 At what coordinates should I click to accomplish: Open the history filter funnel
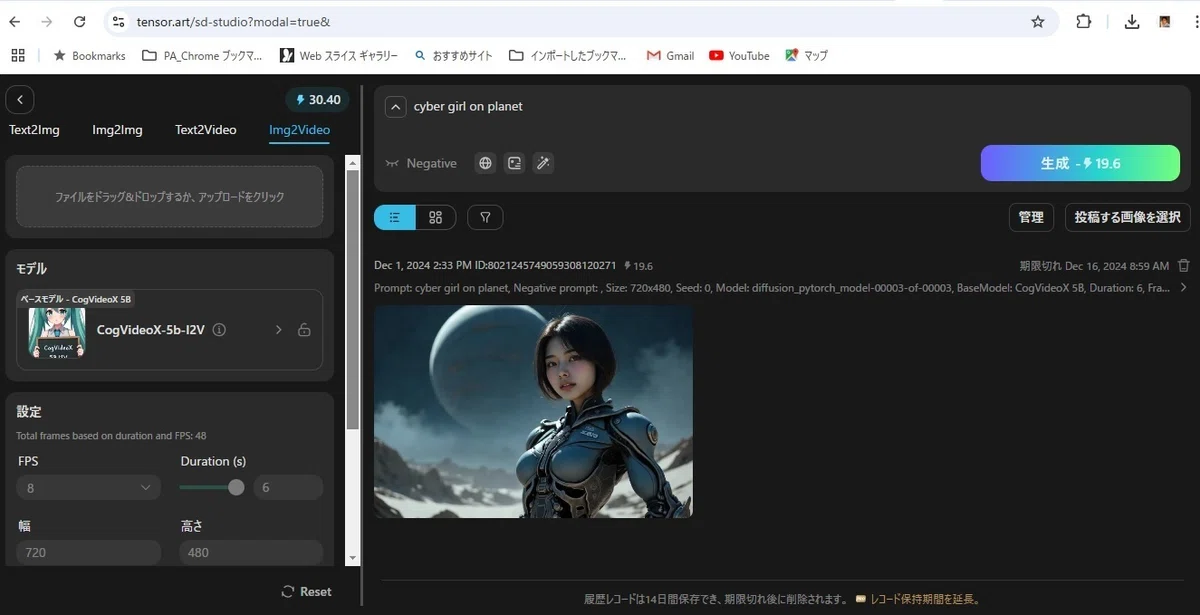click(485, 217)
